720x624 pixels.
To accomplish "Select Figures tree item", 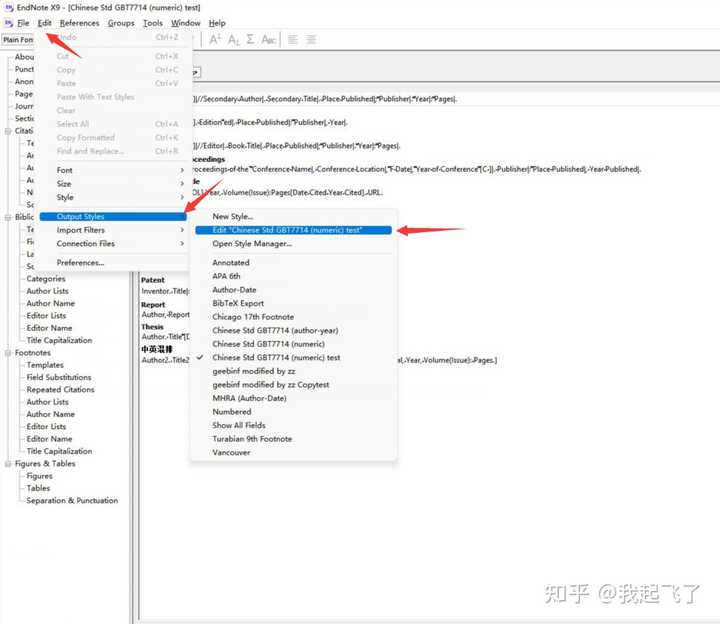I will click(39, 476).
